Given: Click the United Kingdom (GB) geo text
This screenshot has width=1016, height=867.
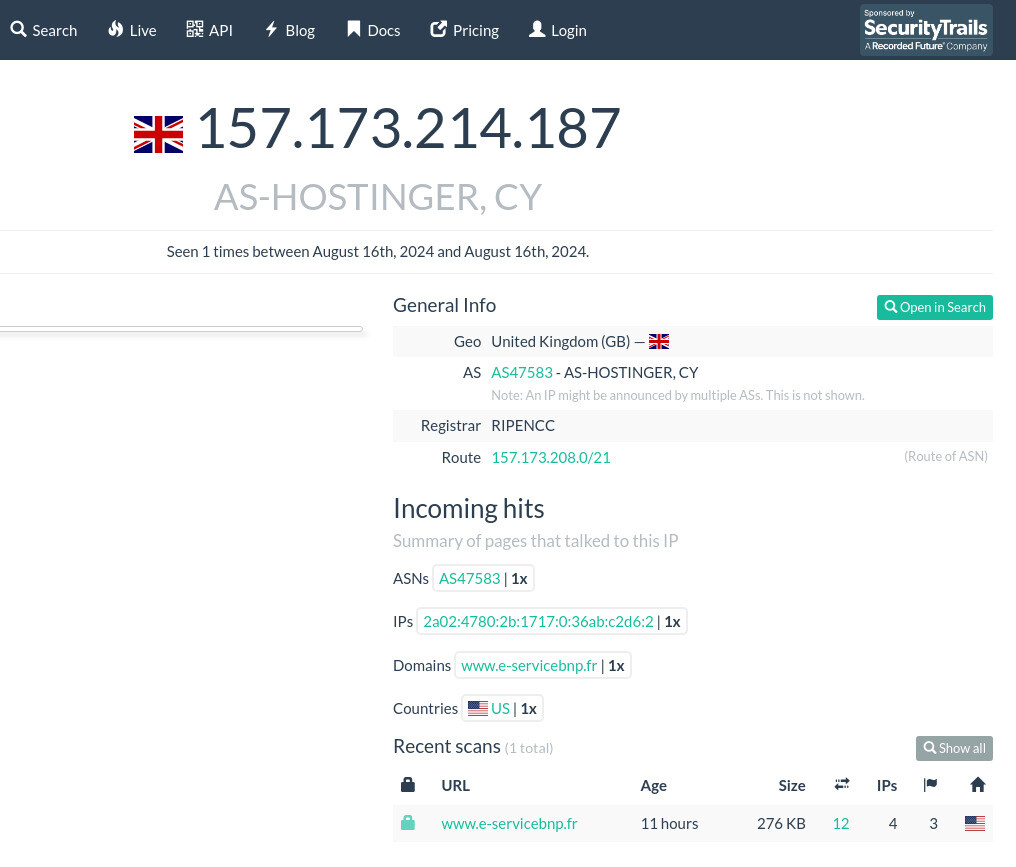Looking at the screenshot, I should point(560,341).
